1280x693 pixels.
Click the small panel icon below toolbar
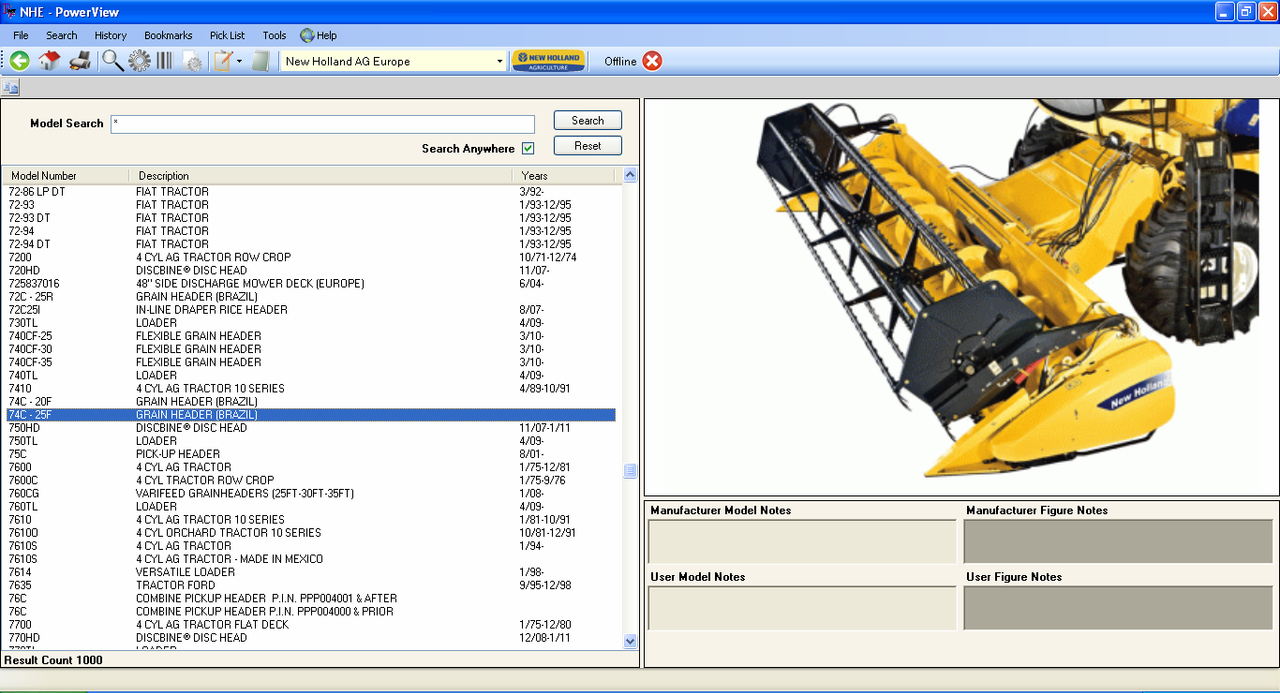tap(10, 88)
